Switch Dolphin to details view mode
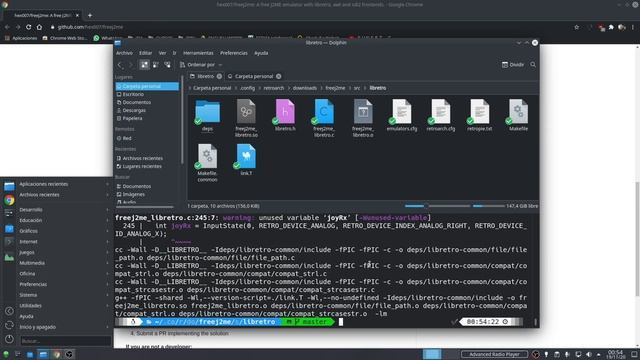The height and width of the screenshot is (360, 640). coord(167,64)
